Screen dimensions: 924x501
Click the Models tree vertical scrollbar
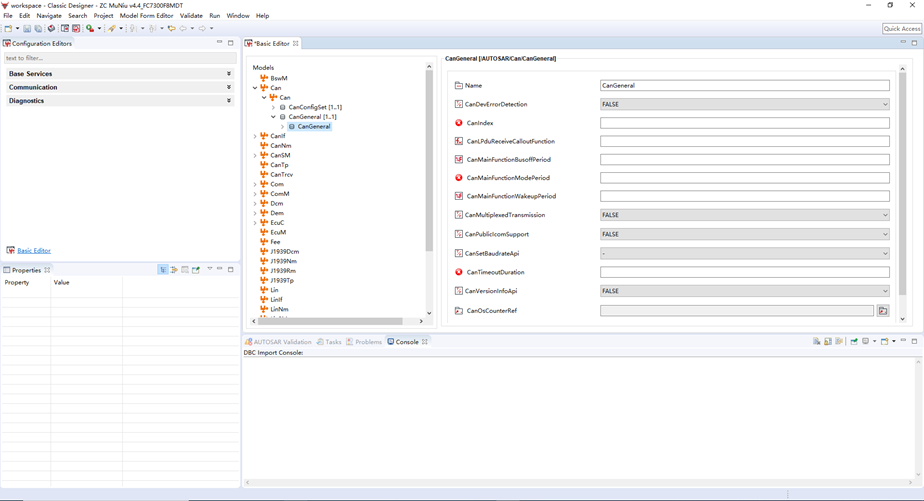[429, 160]
